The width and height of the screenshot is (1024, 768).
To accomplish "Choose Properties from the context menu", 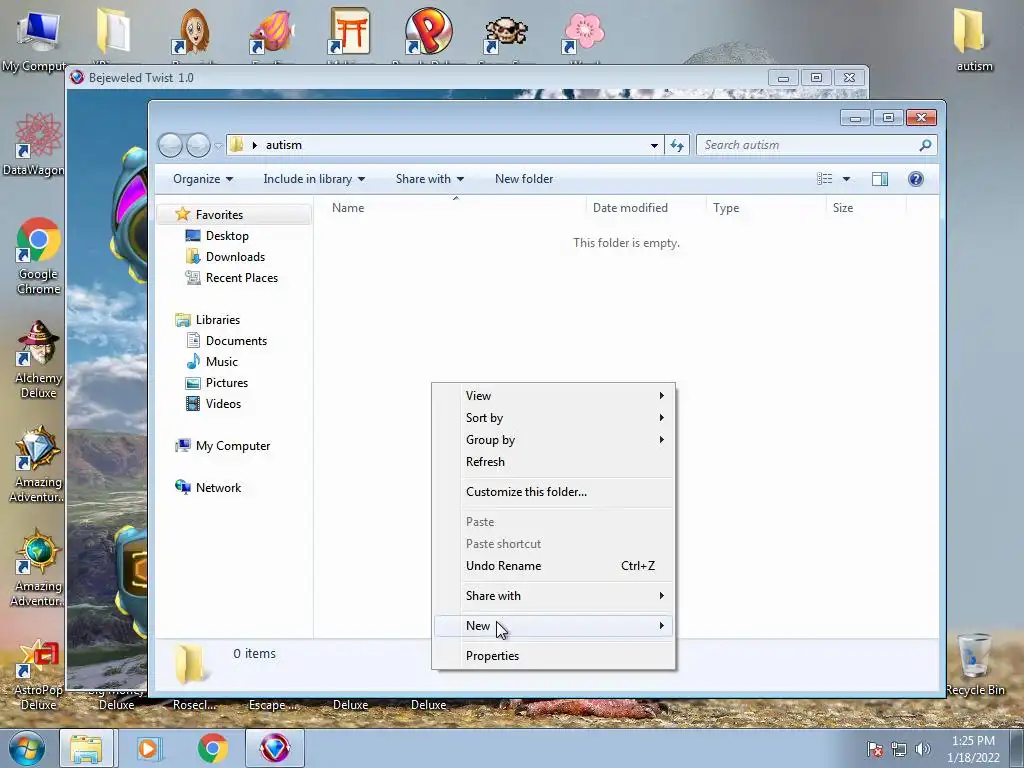I will (554, 656).
